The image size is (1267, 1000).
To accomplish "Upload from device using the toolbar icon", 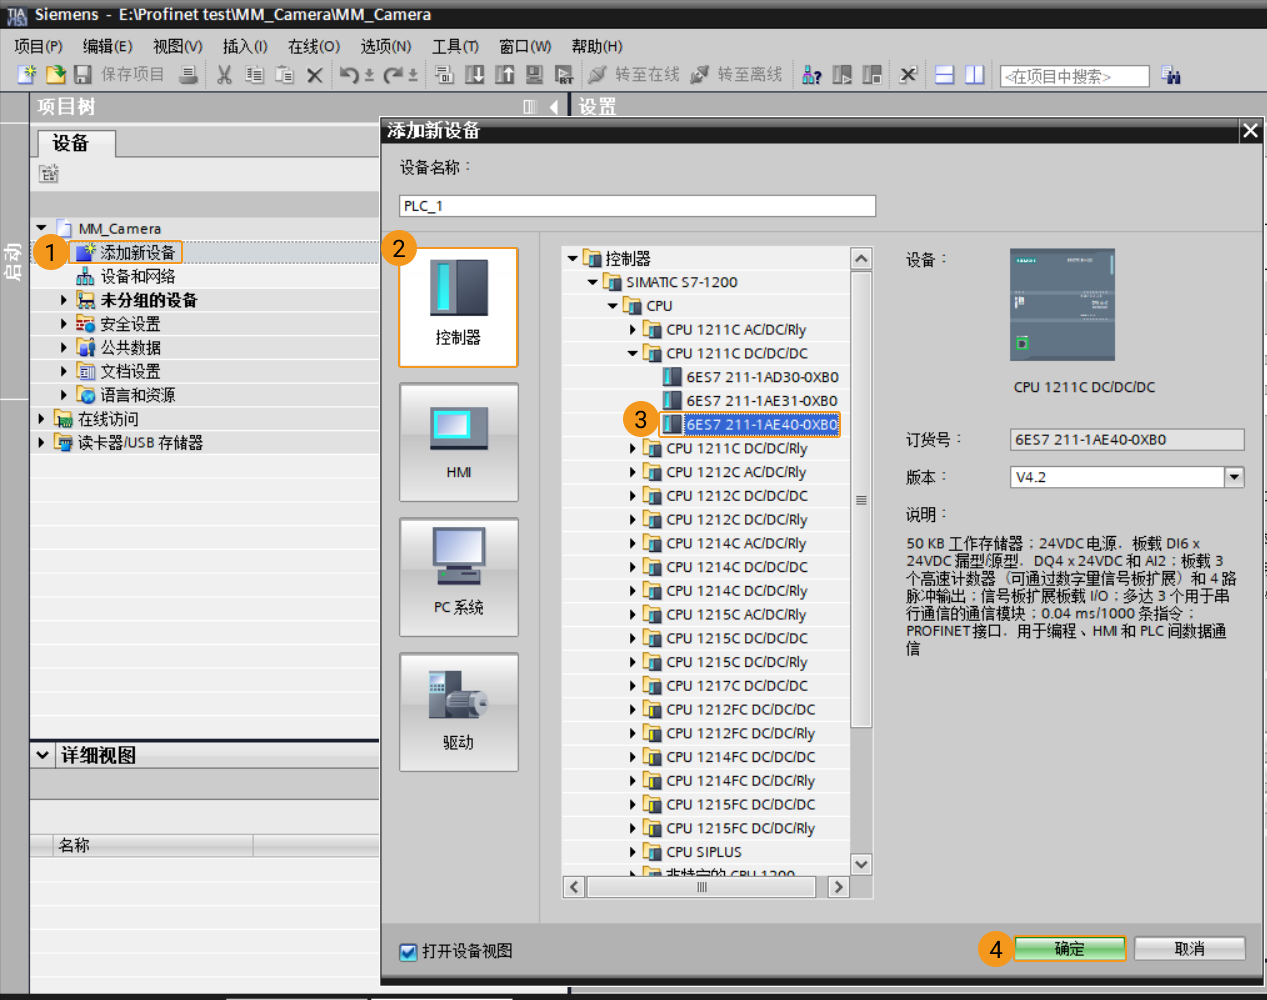I will [505, 75].
